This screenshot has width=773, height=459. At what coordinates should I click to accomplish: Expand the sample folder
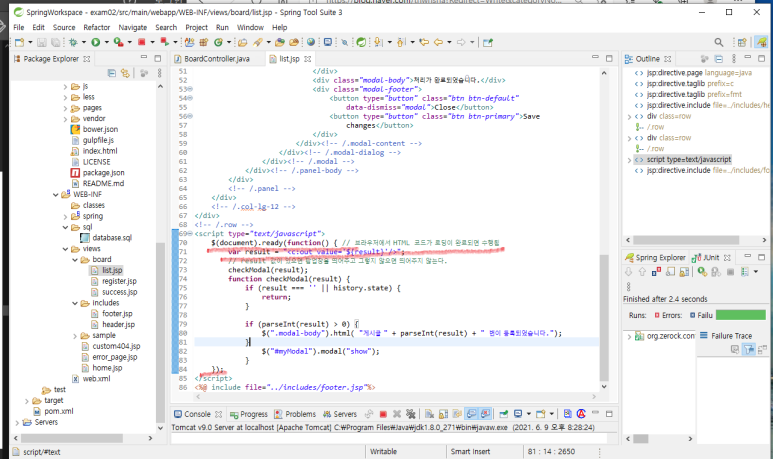click(x=75, y=336)
